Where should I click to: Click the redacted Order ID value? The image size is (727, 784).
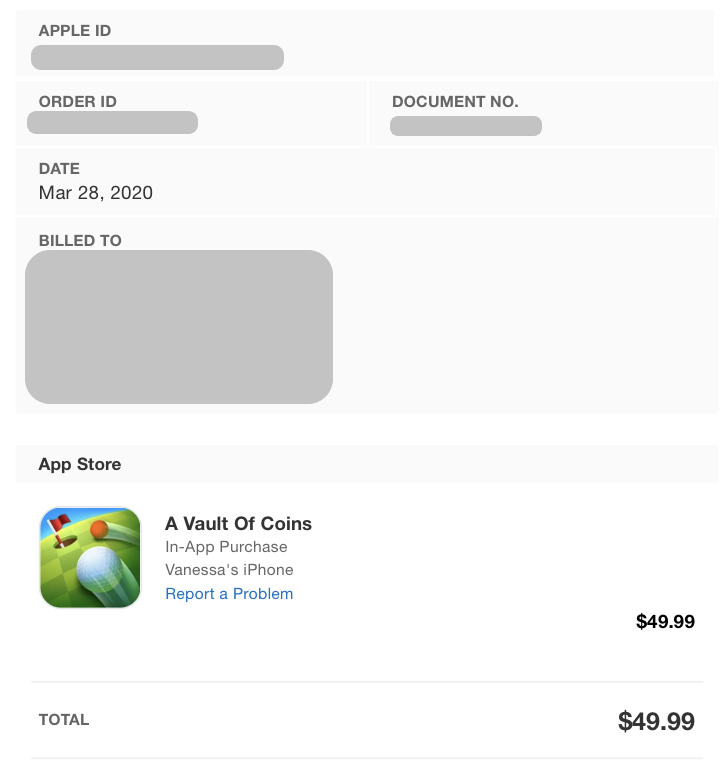point(112,122)
